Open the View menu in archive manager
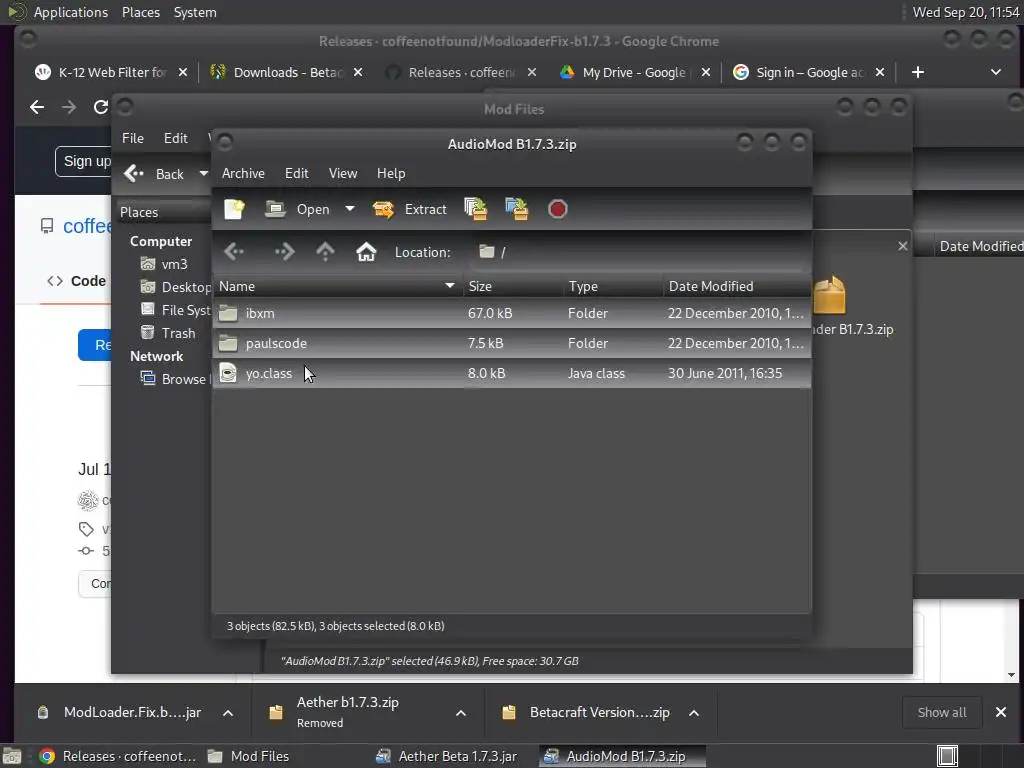 pos(343,173)
